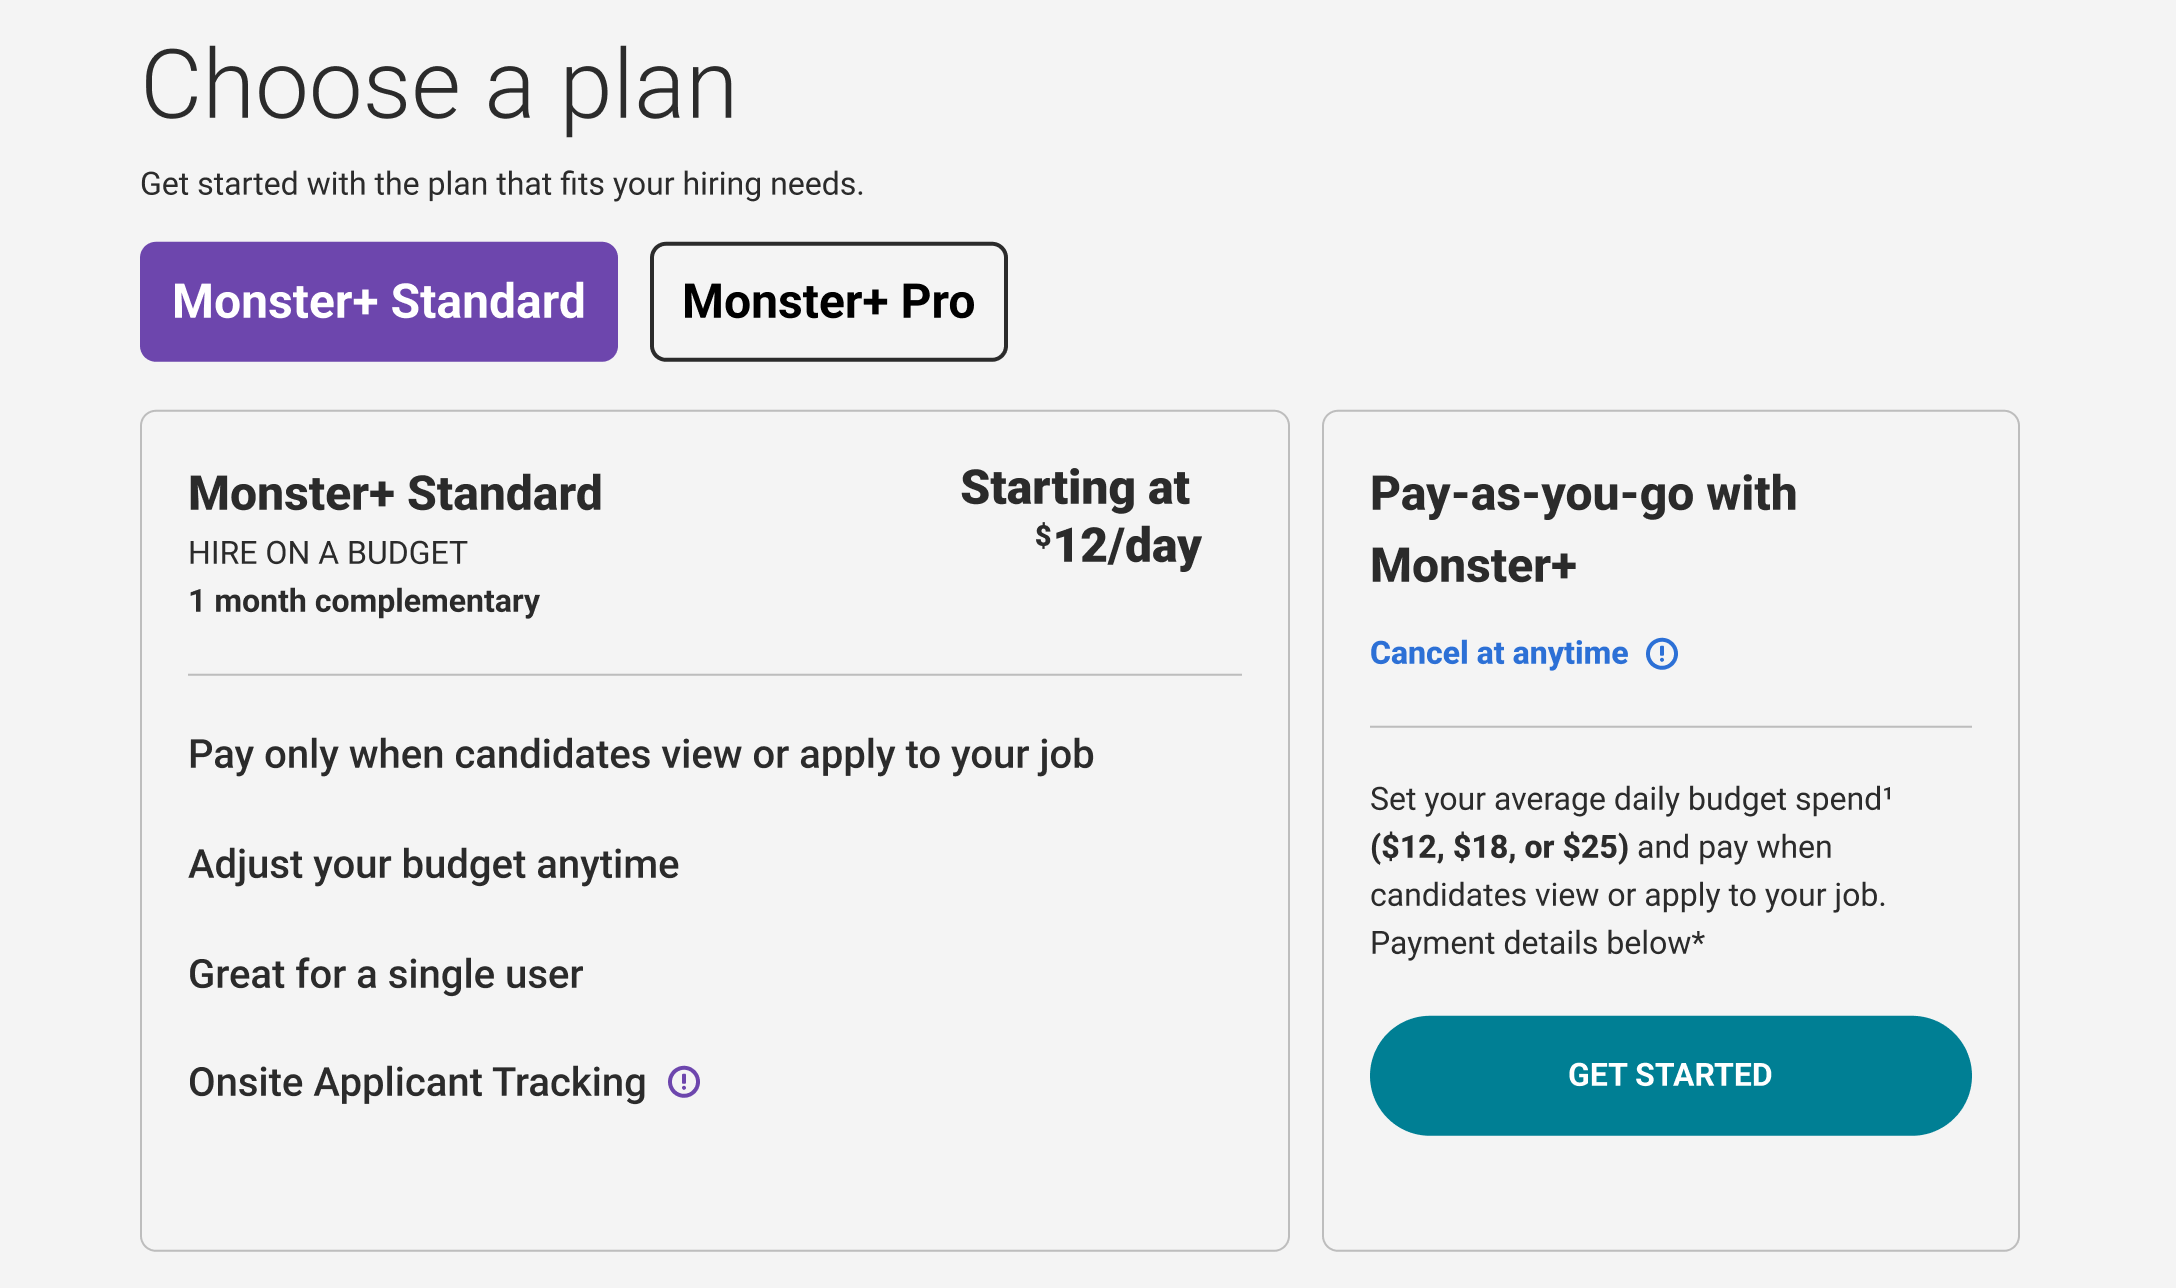This screenshot has height=1288, width=2176.
Task: Click Pay-as-you-go with Monster+ heading
Action: coord(1583,529)
